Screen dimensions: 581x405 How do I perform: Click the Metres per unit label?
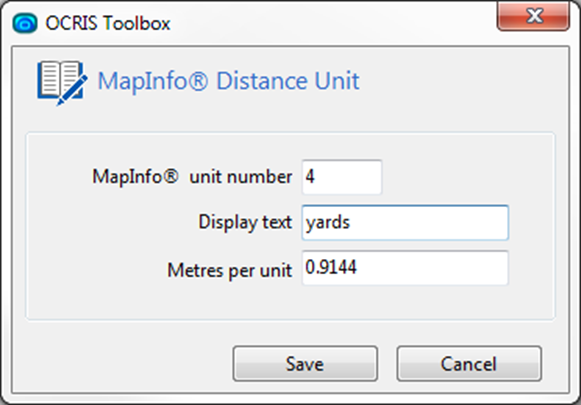pyautogui.click(x=229, y=270)
